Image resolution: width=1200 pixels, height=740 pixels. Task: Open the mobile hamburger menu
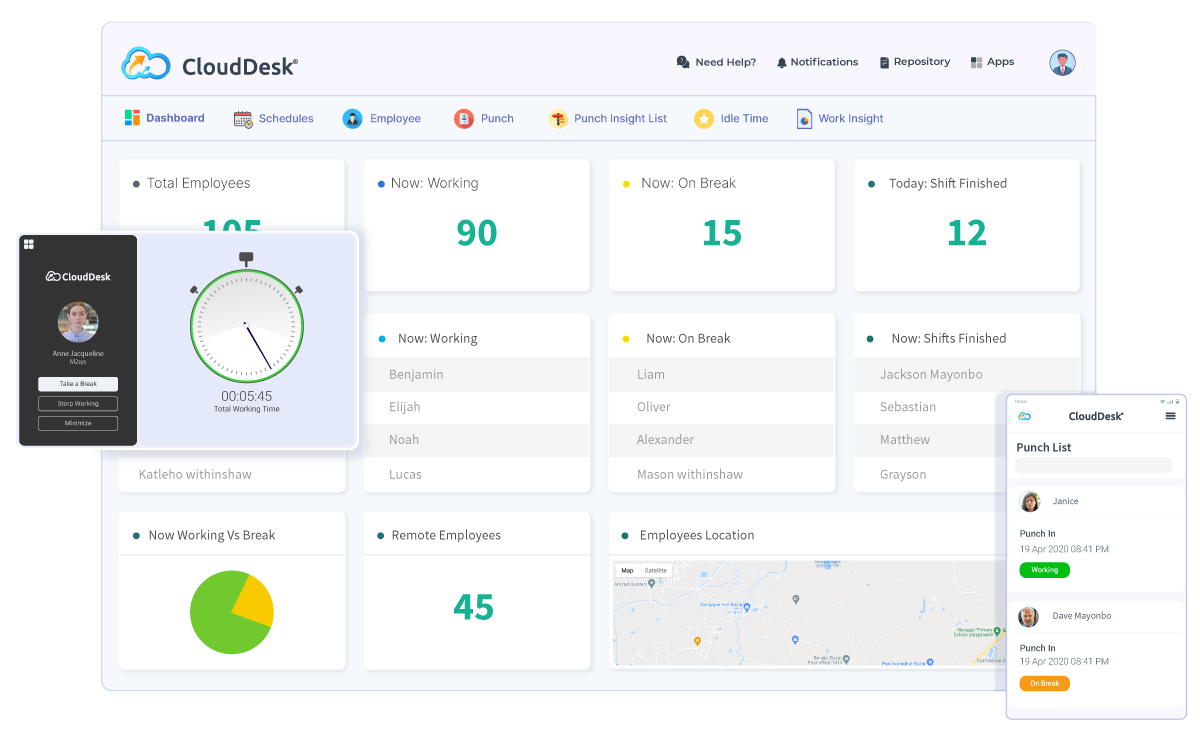coord(1171,416)
